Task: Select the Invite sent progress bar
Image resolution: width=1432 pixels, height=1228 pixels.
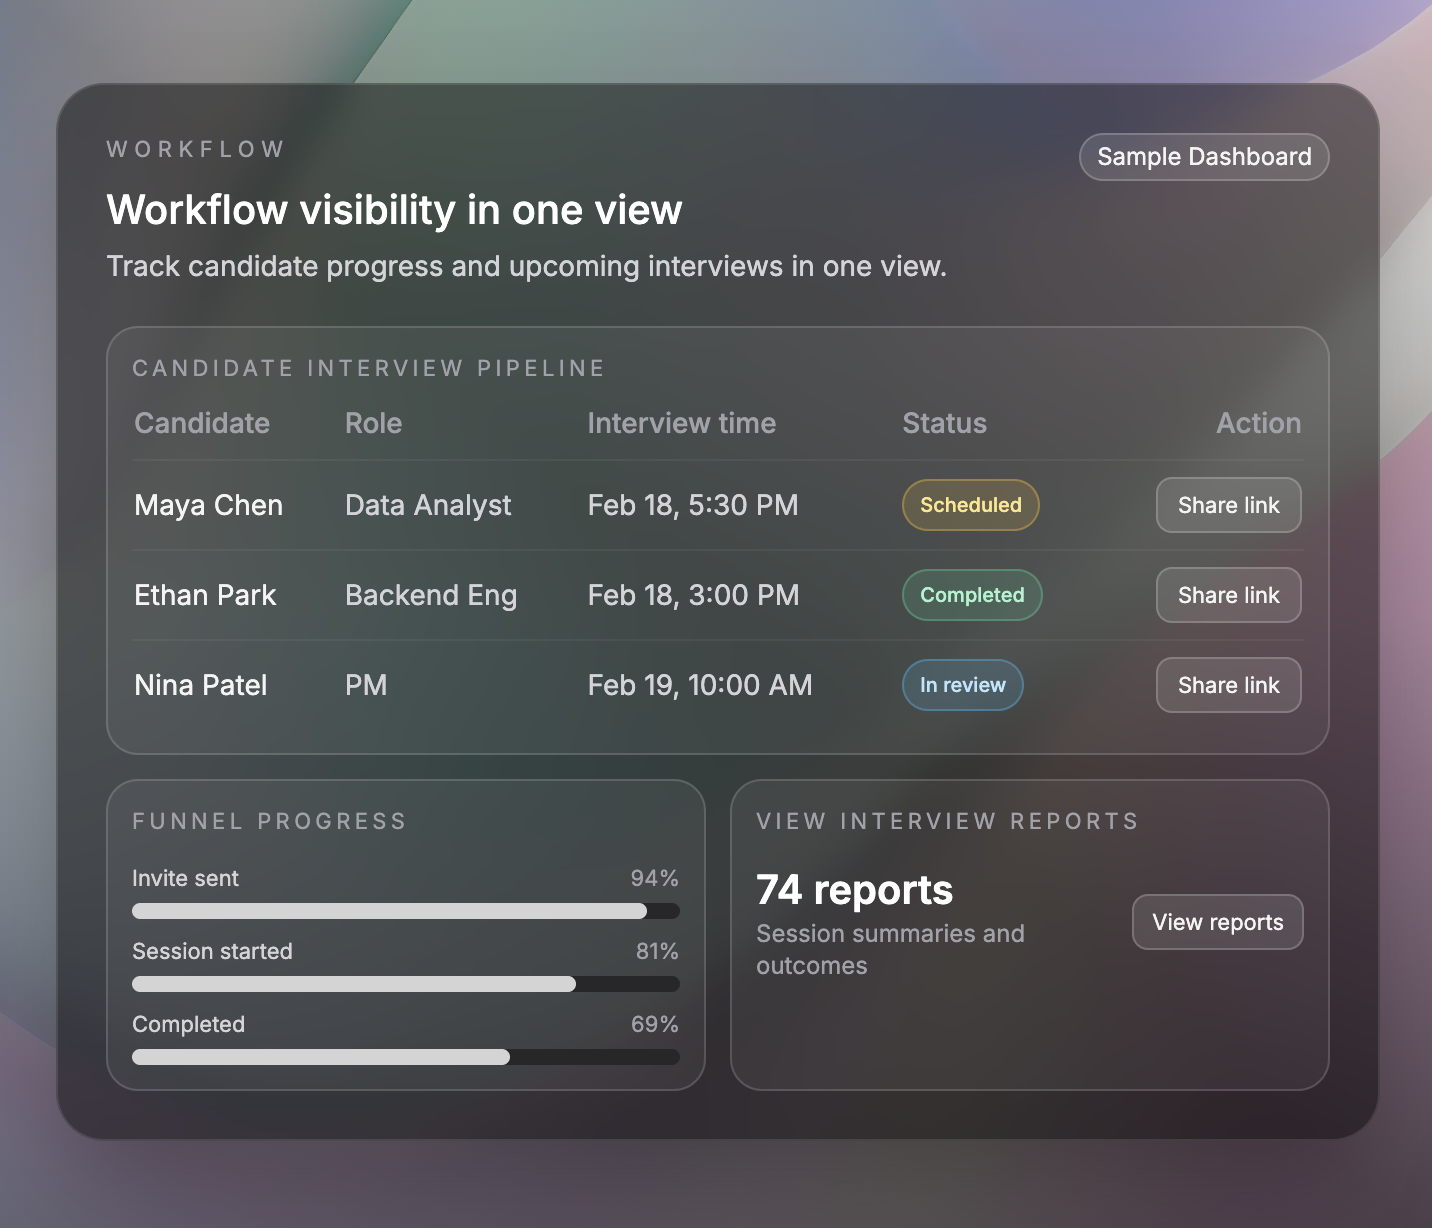Action: point(405,911)
